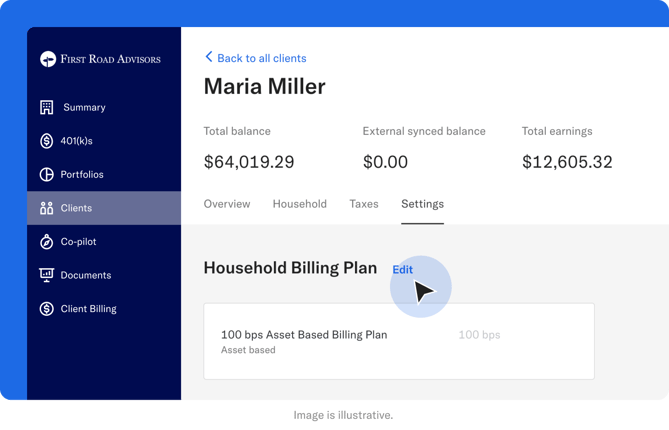669x430 pixels.
Task: Edit the Household Billing Plan
Action: coord(402,270)
